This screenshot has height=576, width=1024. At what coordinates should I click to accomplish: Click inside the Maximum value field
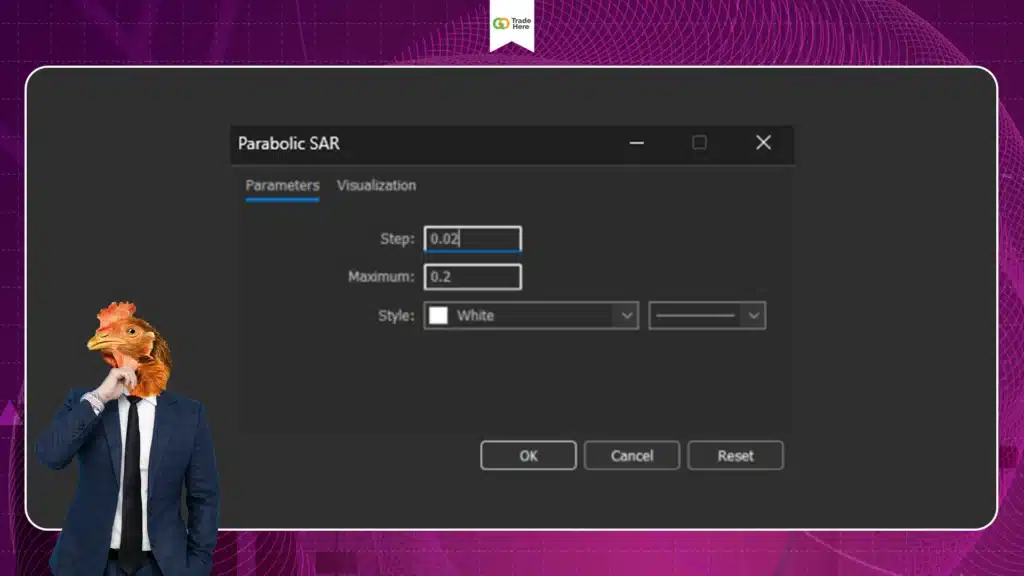point(472,277)
